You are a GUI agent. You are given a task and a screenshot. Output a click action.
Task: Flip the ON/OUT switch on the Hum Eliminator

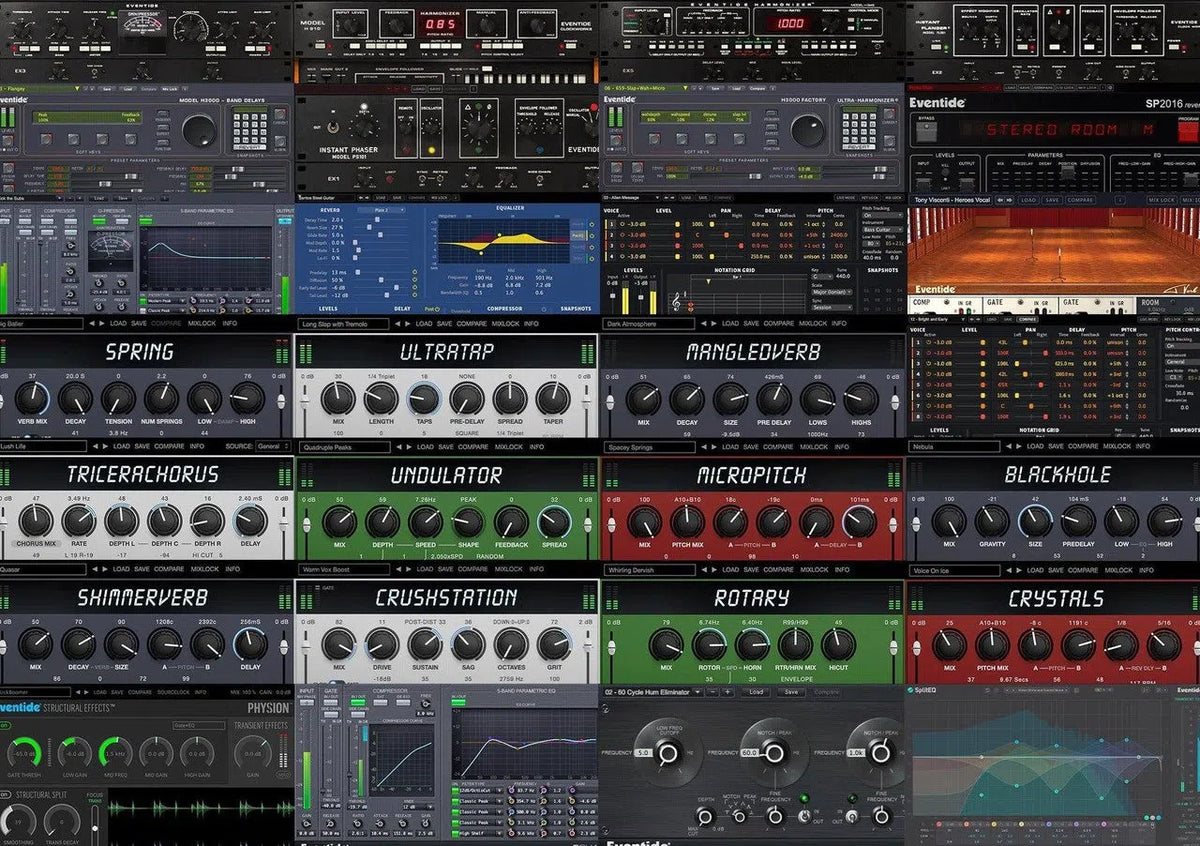(804, 816)
